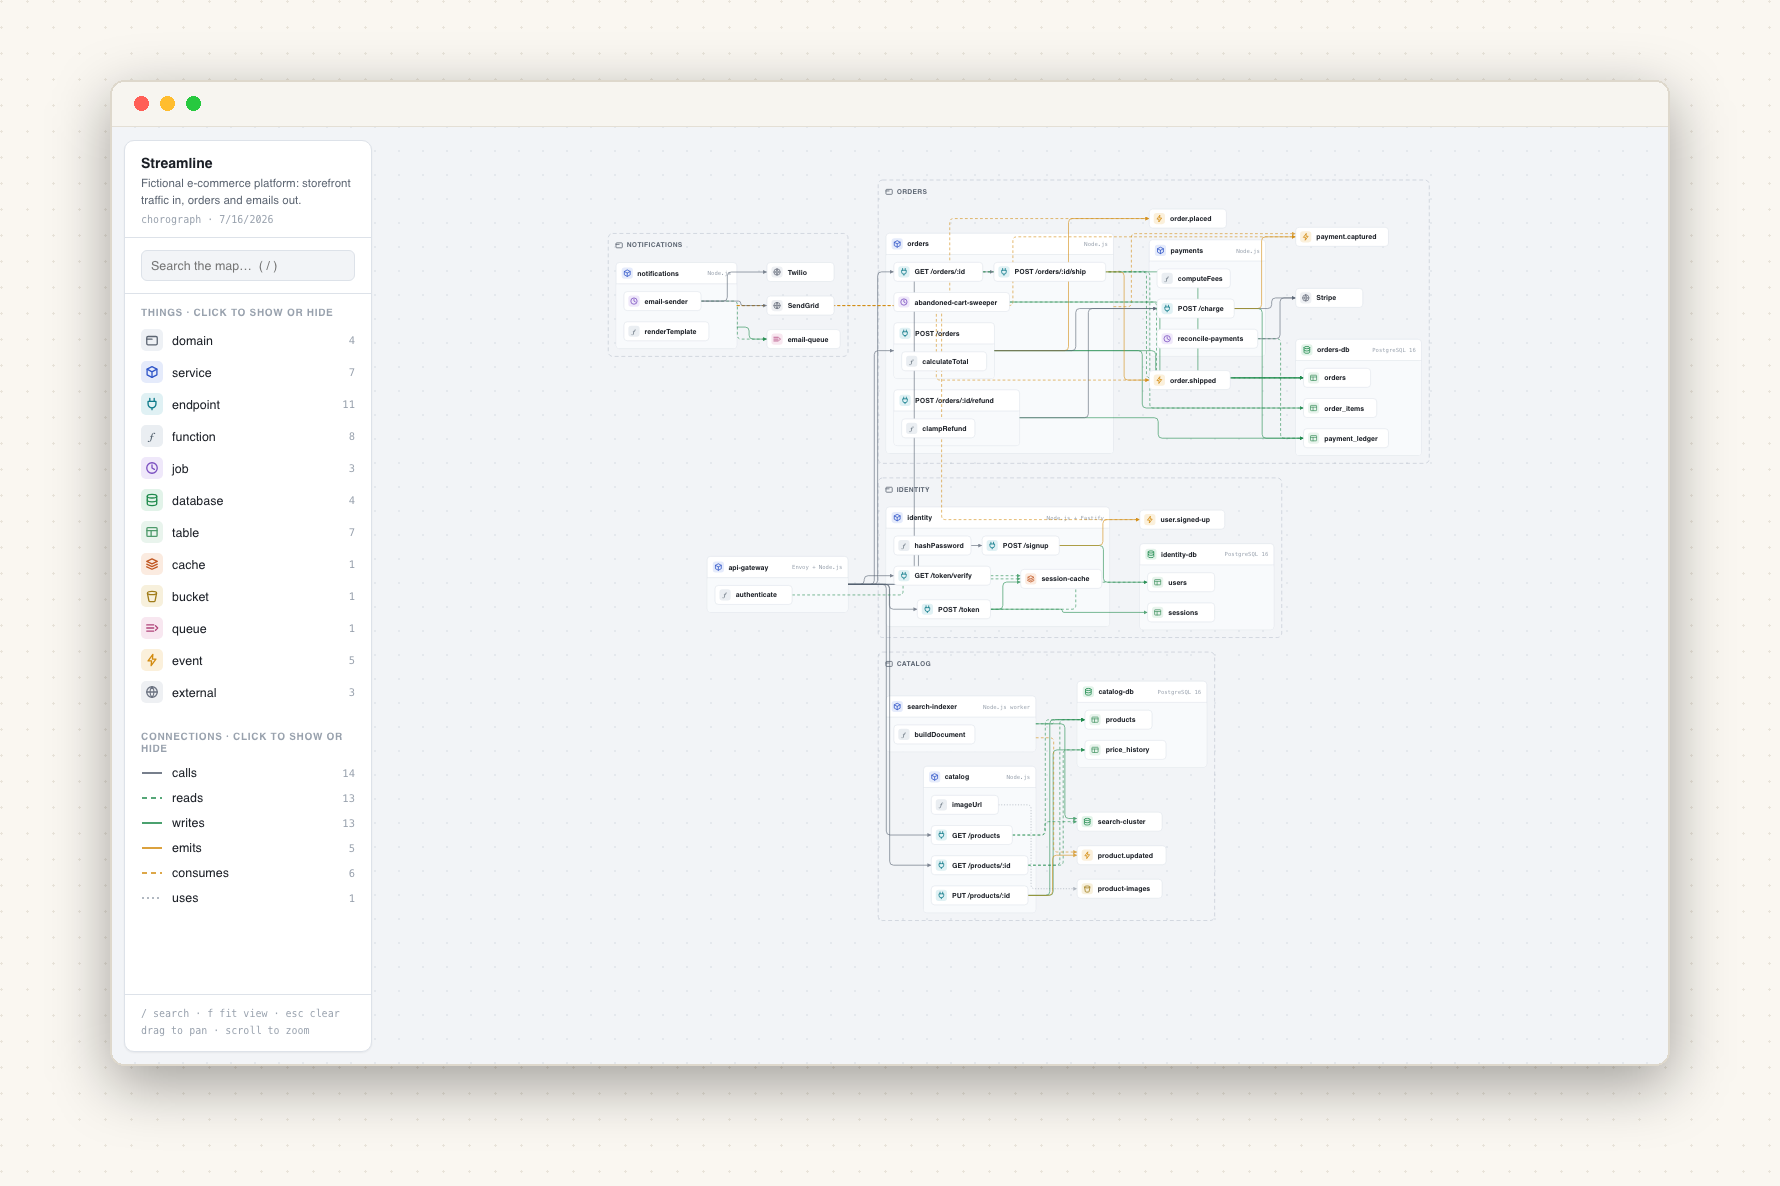
Task: Click the database icon in the legend
Action: coord(152,501)
